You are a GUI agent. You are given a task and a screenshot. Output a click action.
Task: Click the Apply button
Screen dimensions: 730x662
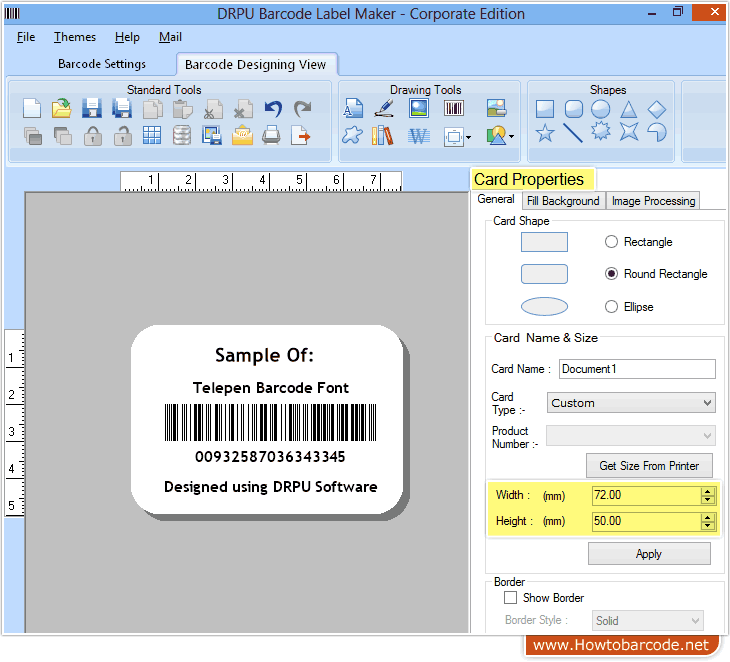click(649, 554)
